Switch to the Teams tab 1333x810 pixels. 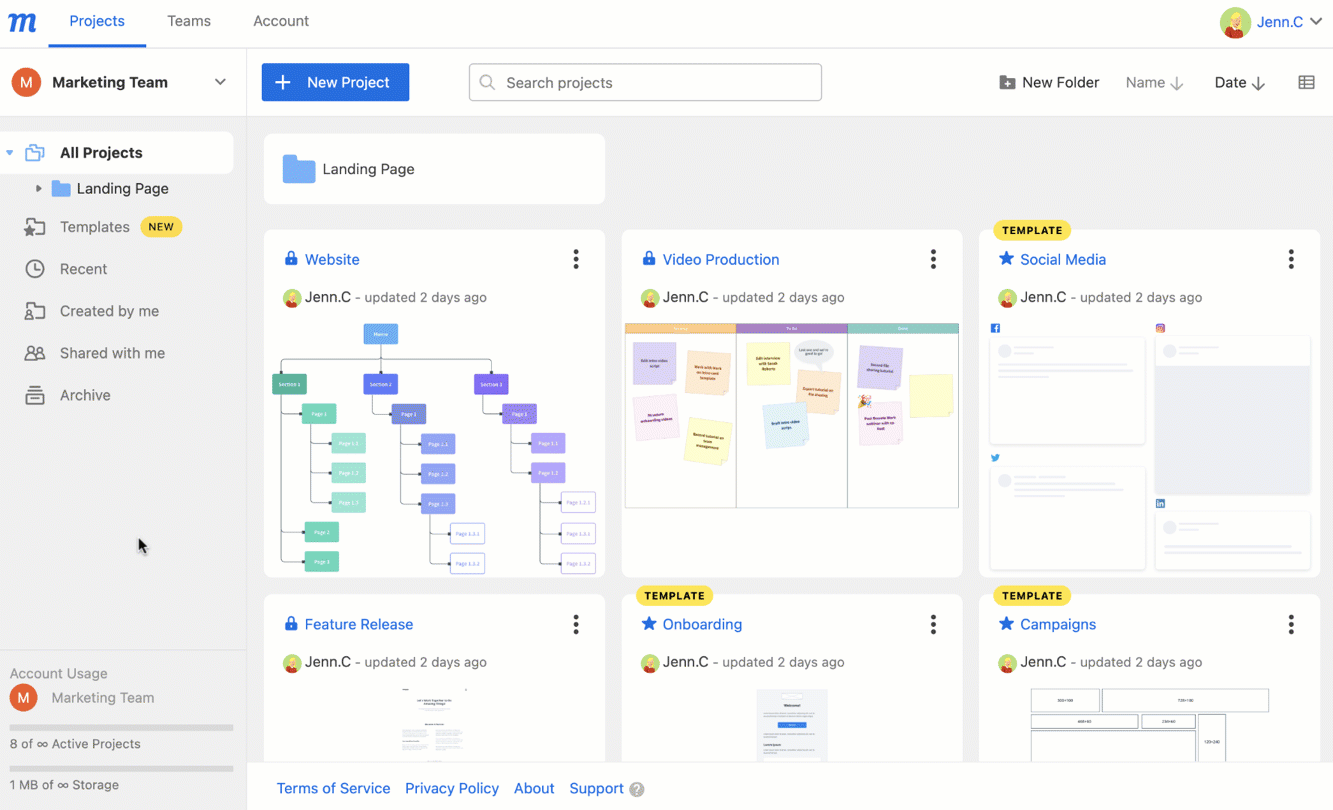pos(189,21)
